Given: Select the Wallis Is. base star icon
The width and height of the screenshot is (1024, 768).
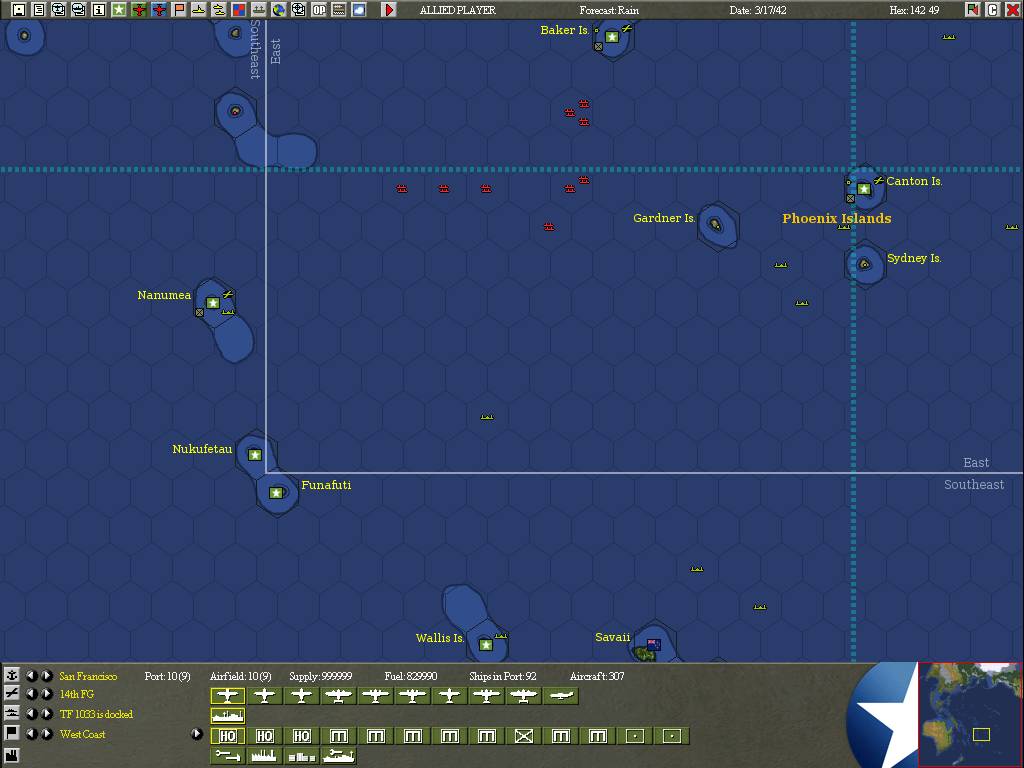Looking at the screenshot, I should coord(485,645).
